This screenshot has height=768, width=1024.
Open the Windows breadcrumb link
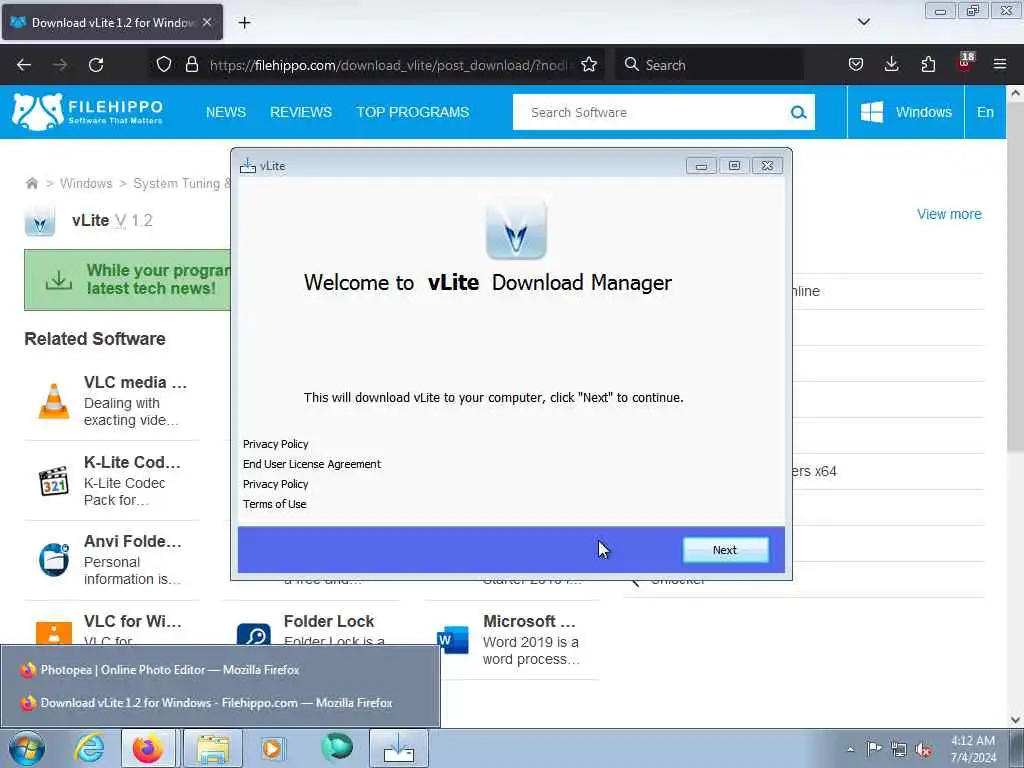pos(86,184)
